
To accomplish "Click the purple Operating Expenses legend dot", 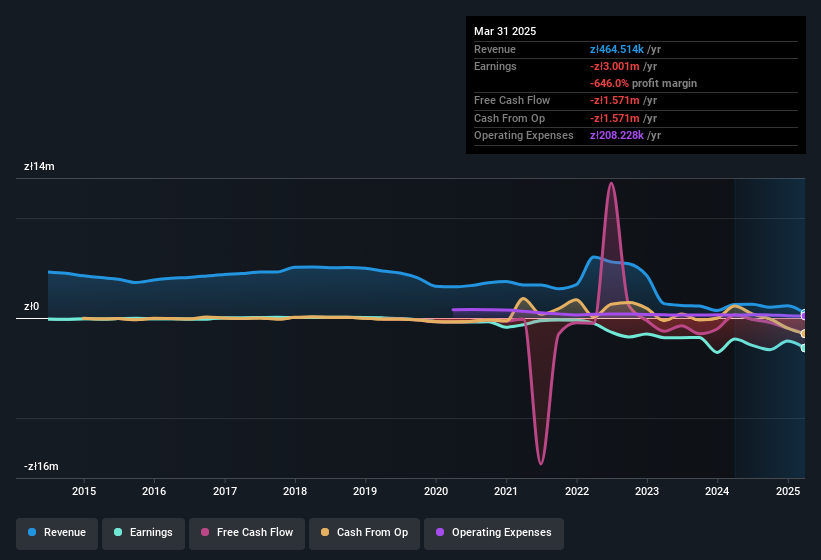I will pyautogui.click(x=440, y=532).
